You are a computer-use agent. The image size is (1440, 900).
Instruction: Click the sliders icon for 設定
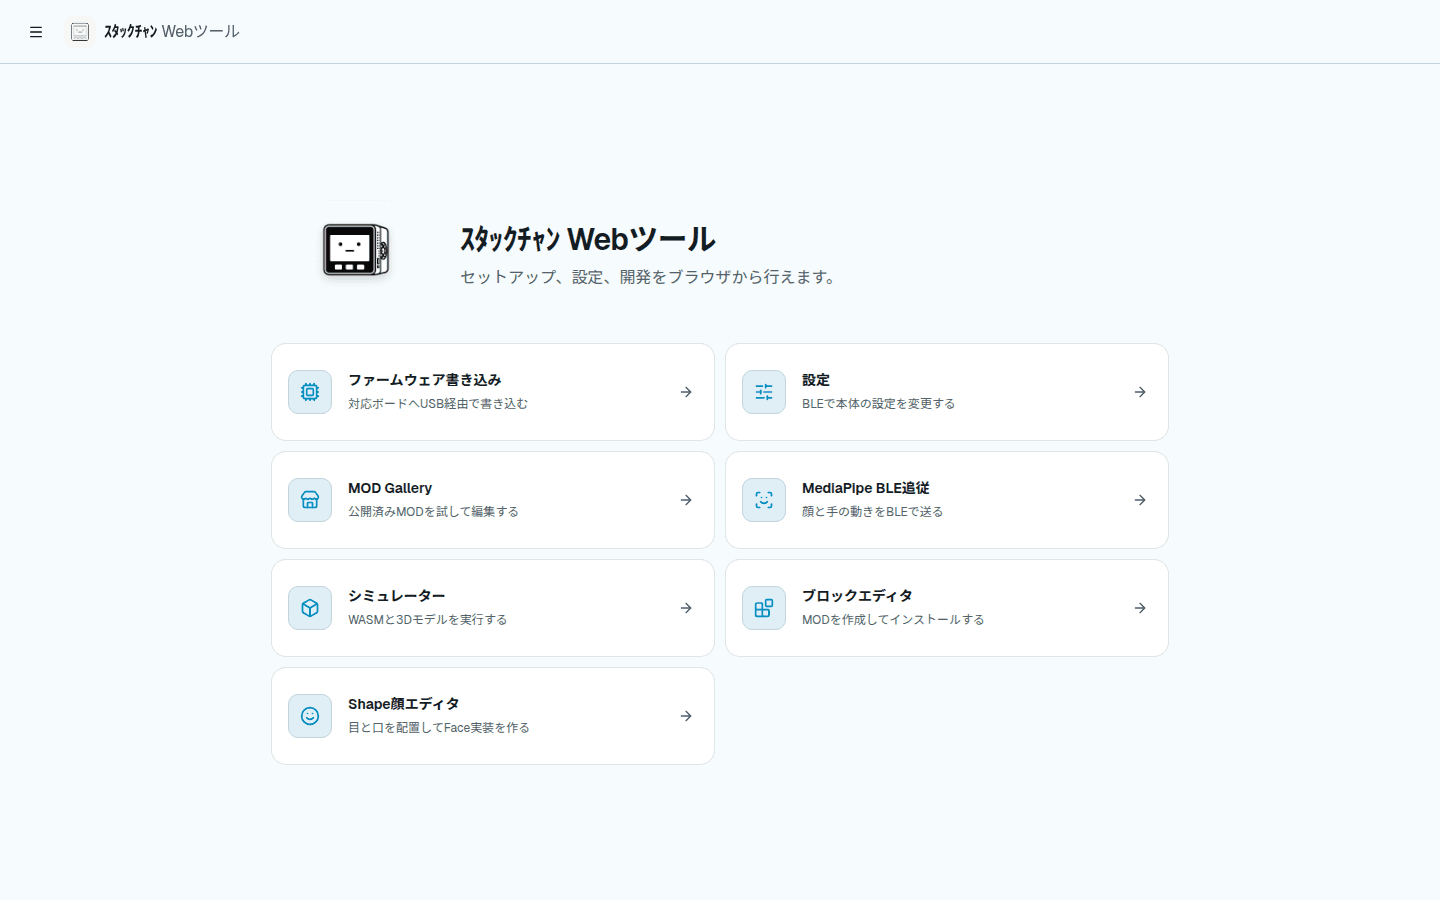pos(764,392)
